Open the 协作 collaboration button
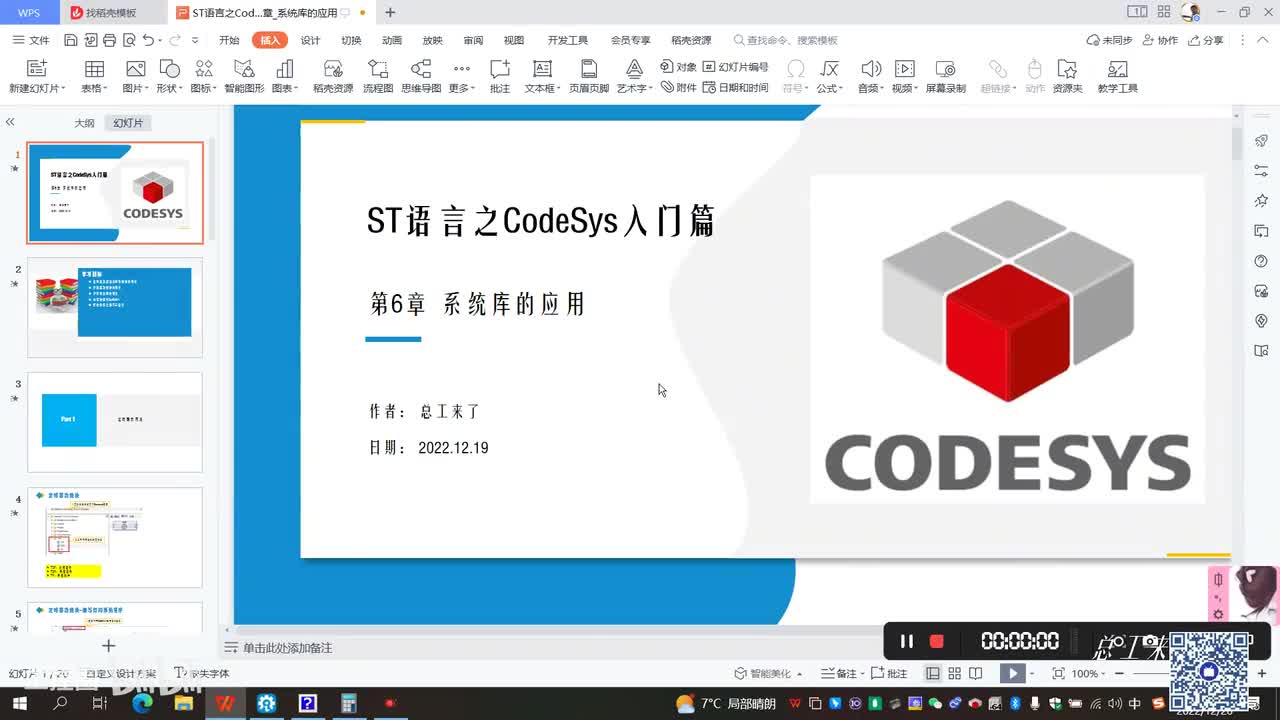The width and height of the screenshot is (1280, 720). coord(1160,40)
